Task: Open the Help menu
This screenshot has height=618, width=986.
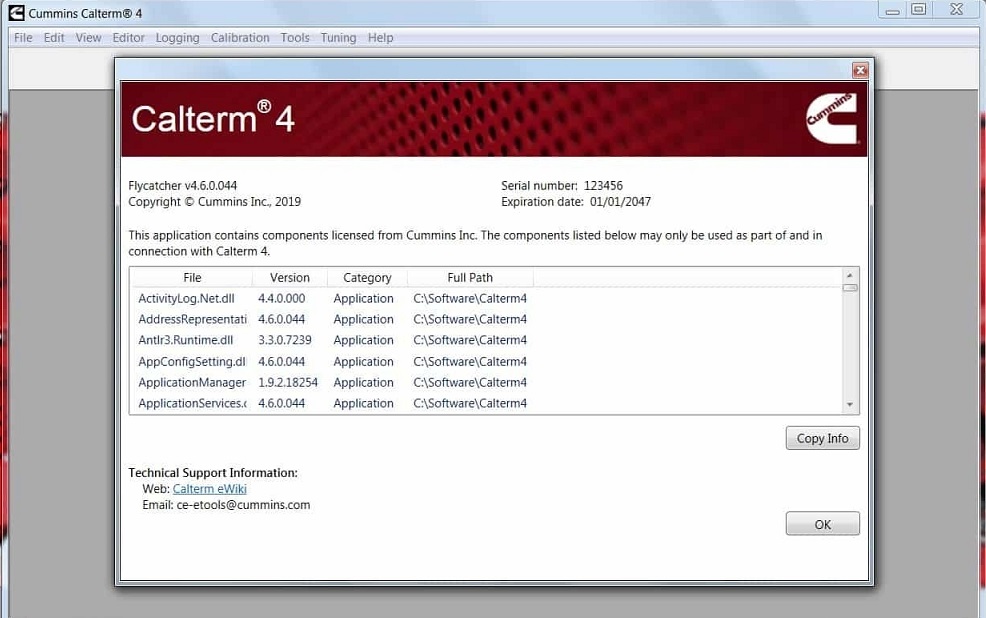Action: 380,38
